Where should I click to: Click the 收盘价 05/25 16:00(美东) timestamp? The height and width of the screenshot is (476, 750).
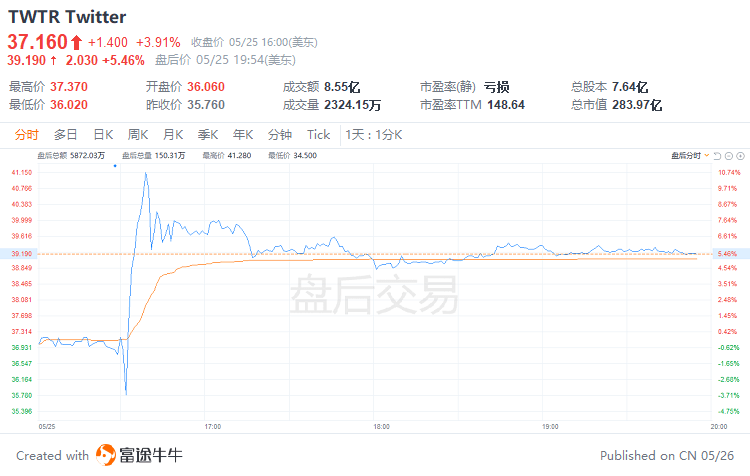coord(254,43)
